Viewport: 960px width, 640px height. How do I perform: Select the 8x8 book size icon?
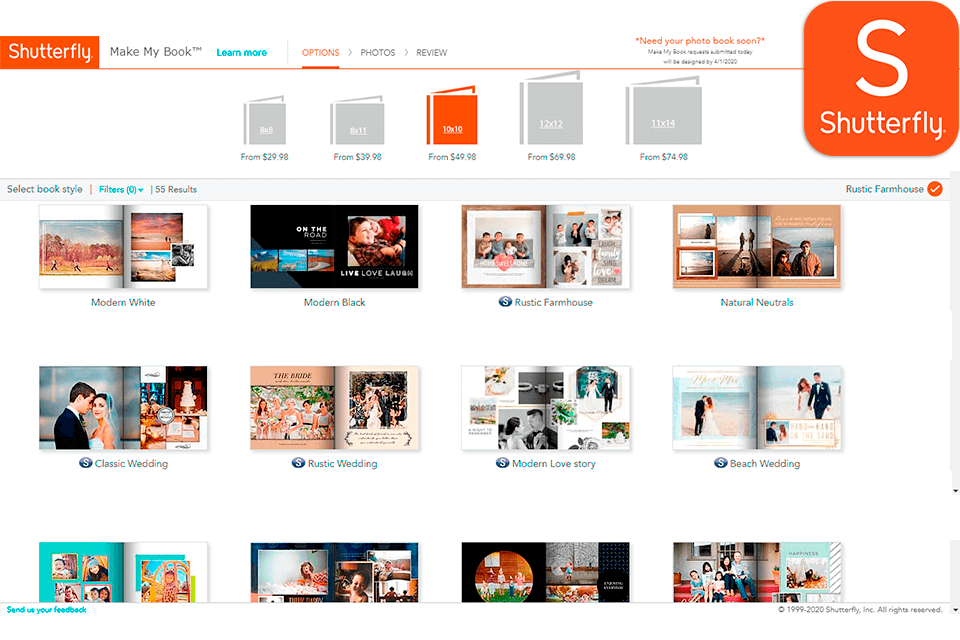point(265,120)
